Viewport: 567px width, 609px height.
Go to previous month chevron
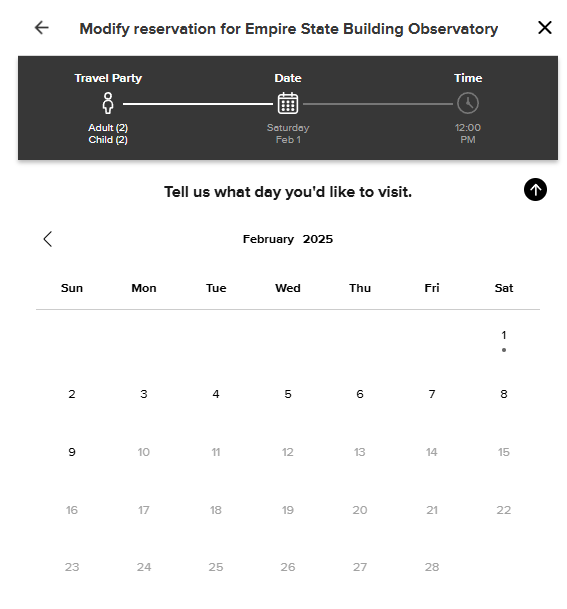pos(48,239)
